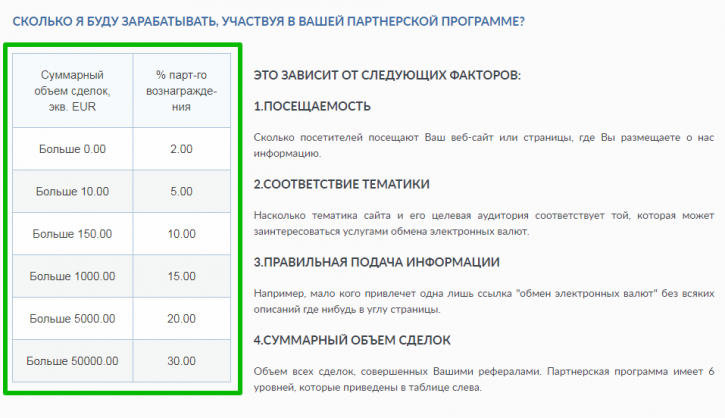Select the '% парт-го вознаграждения' column header
The height and width of the screenshot is (418, 725).
tap(182, 91)
